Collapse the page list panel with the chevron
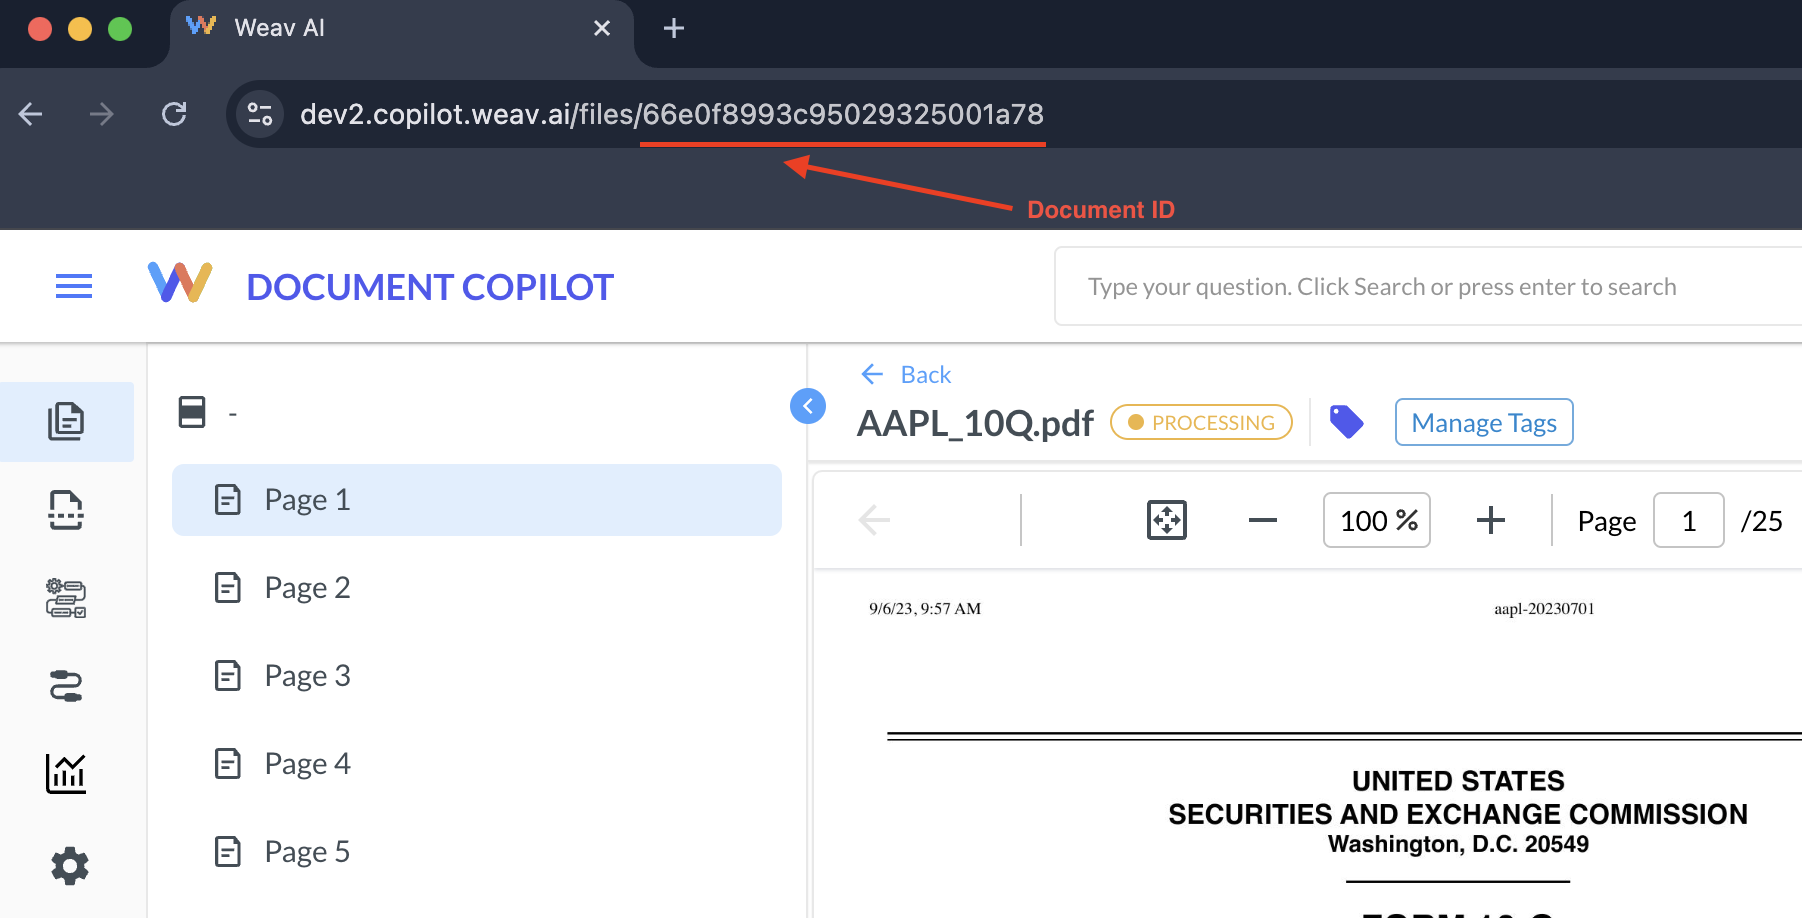This screenshot has height=918, width=1802. click(808, 406)
